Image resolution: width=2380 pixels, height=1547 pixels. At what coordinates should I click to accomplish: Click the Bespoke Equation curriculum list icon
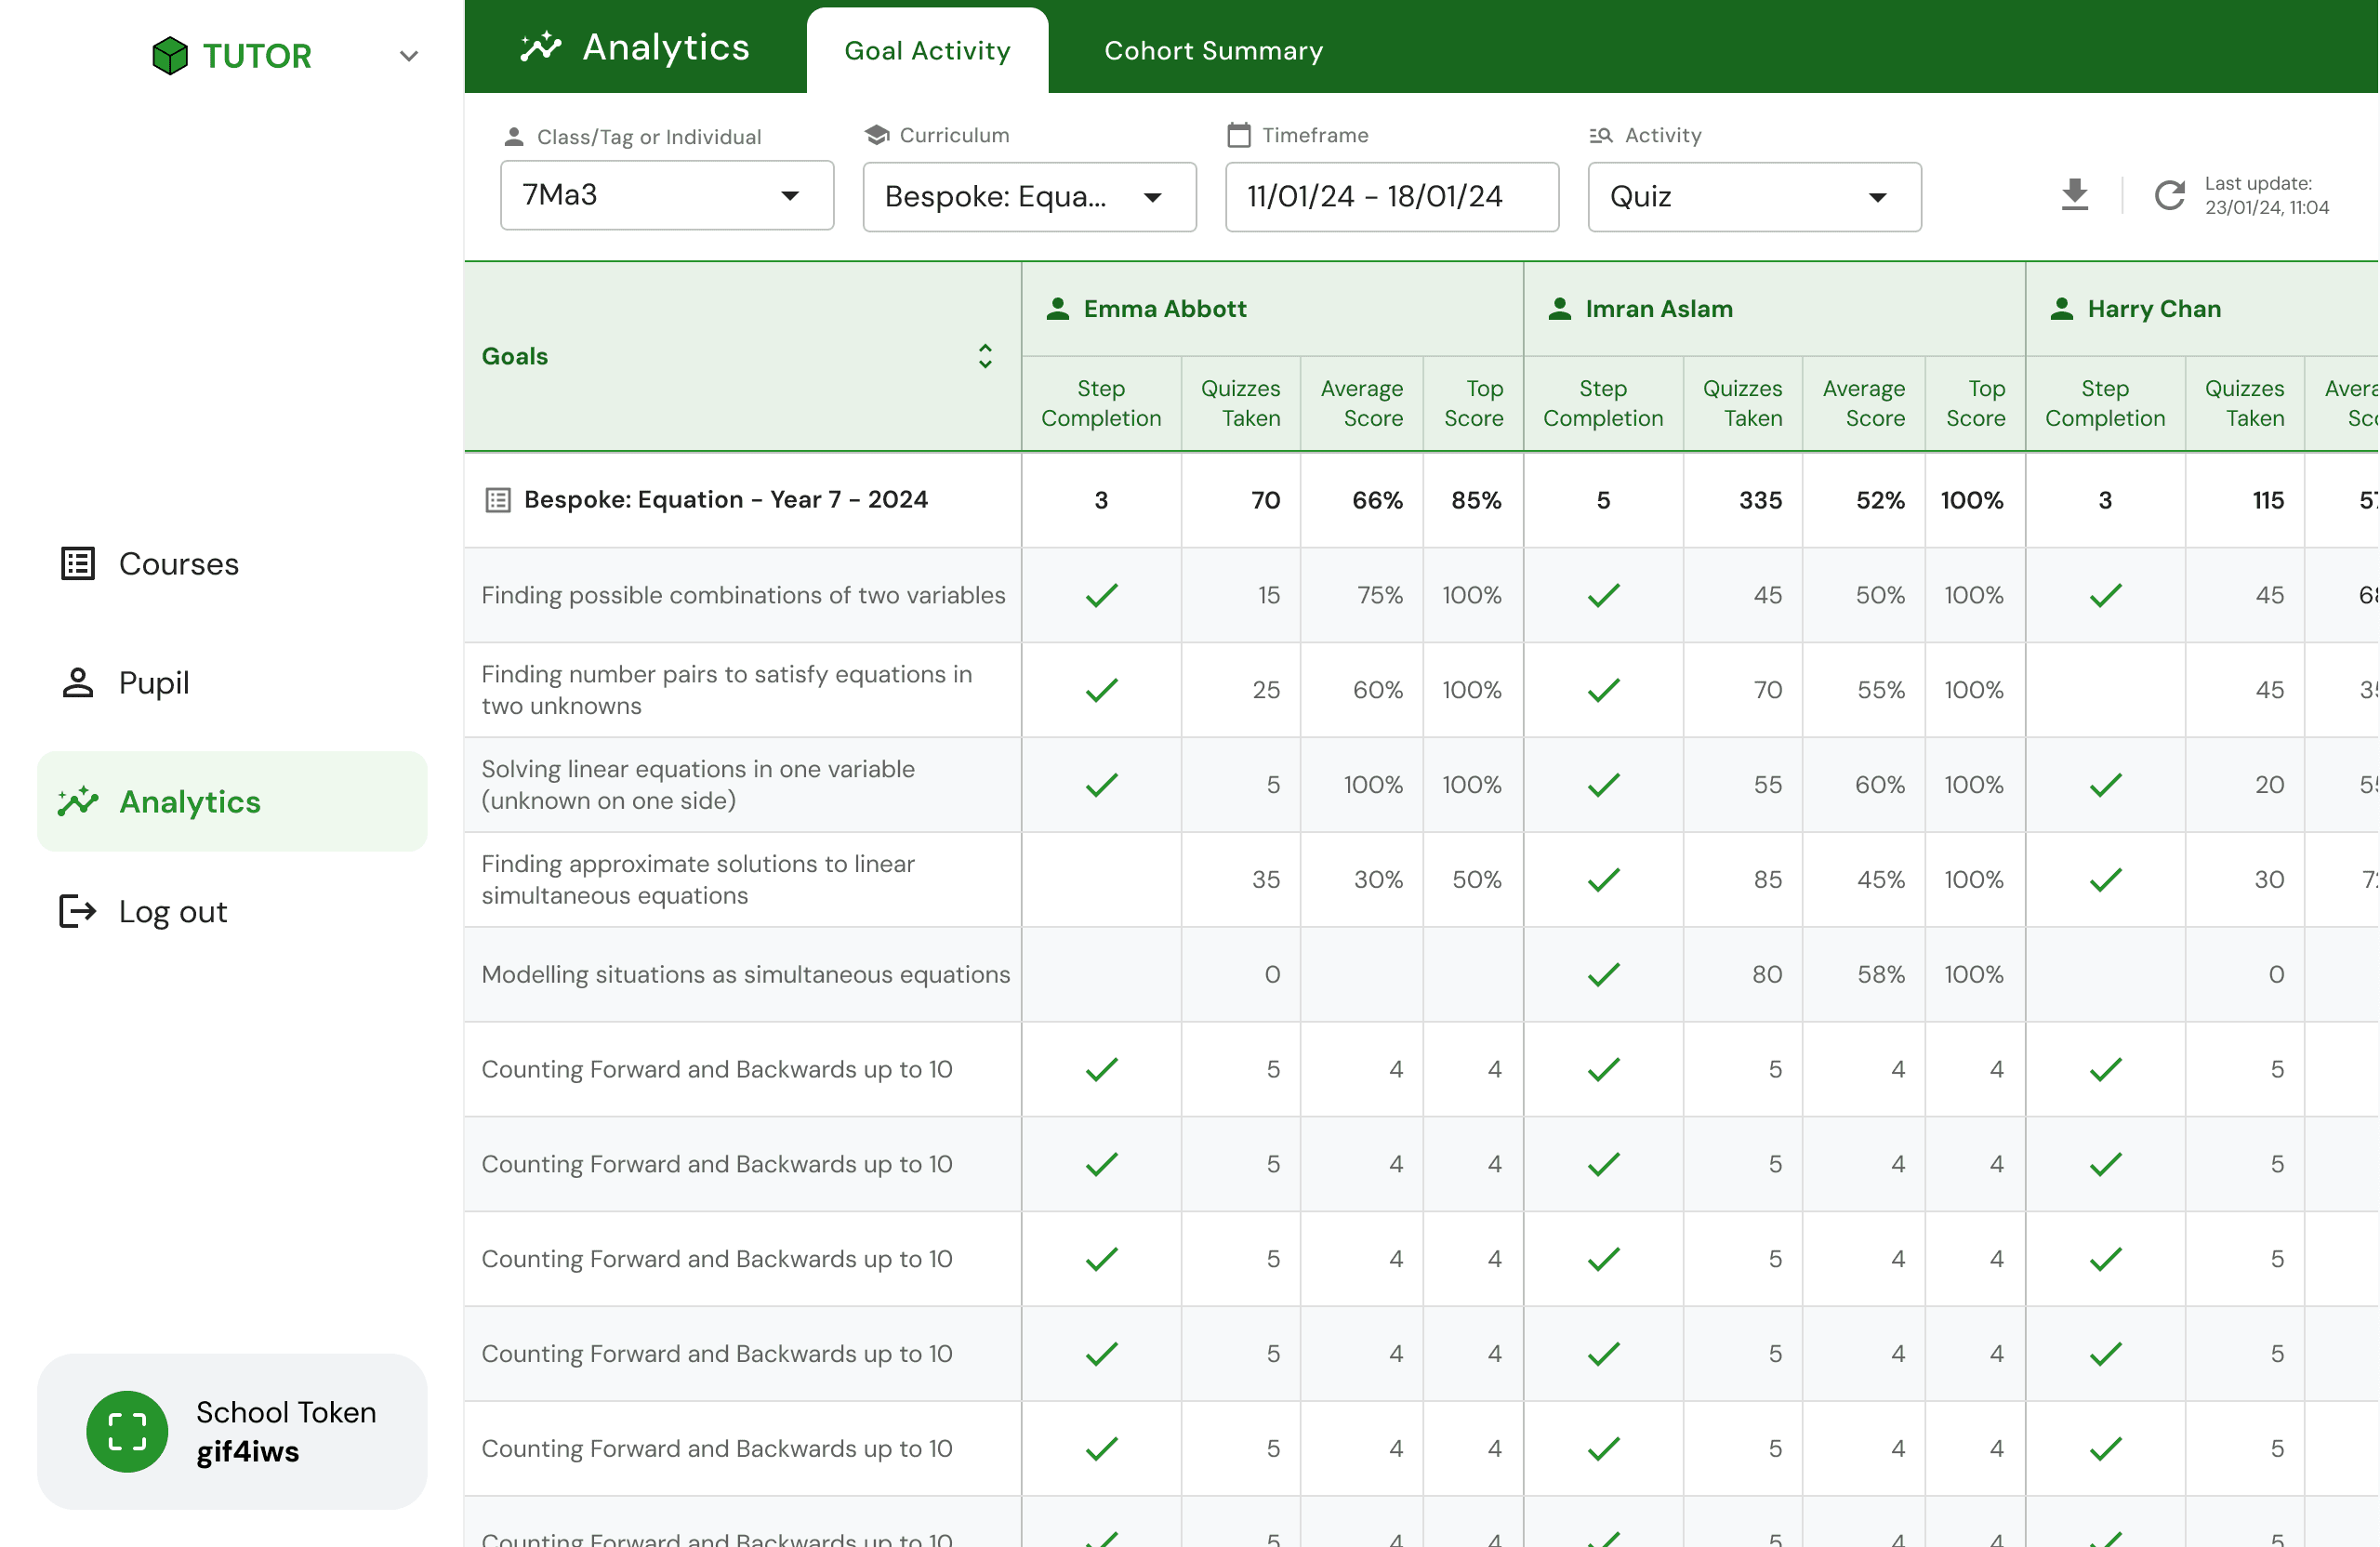click(497, 500)
